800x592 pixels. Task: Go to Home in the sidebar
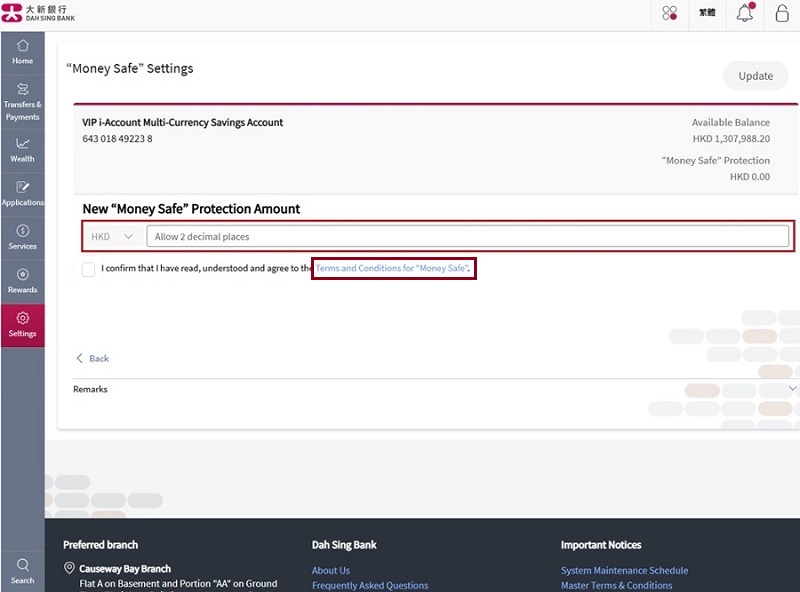[x=22, y=52]
